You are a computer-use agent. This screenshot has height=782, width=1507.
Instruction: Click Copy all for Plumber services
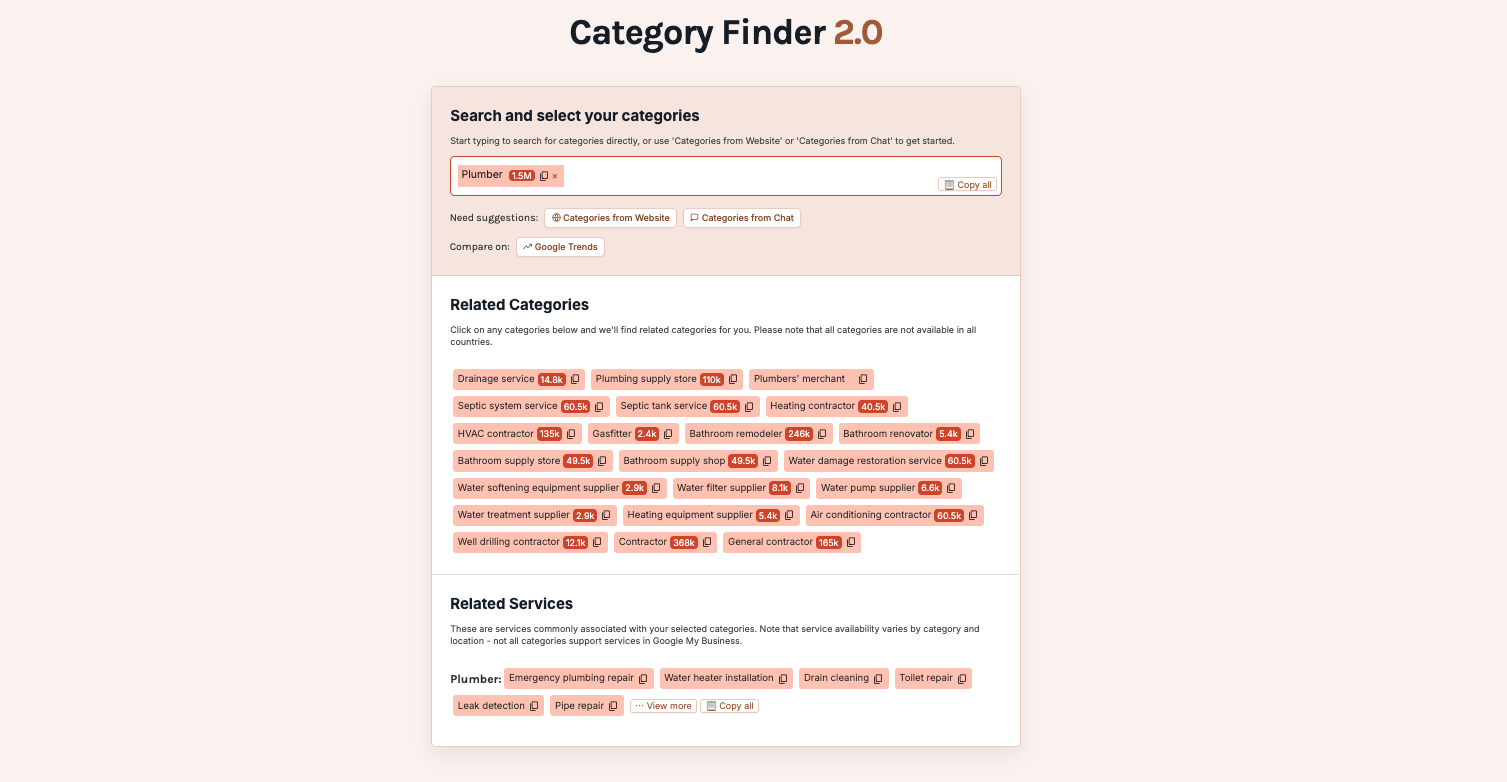click(x=729, y=705)
